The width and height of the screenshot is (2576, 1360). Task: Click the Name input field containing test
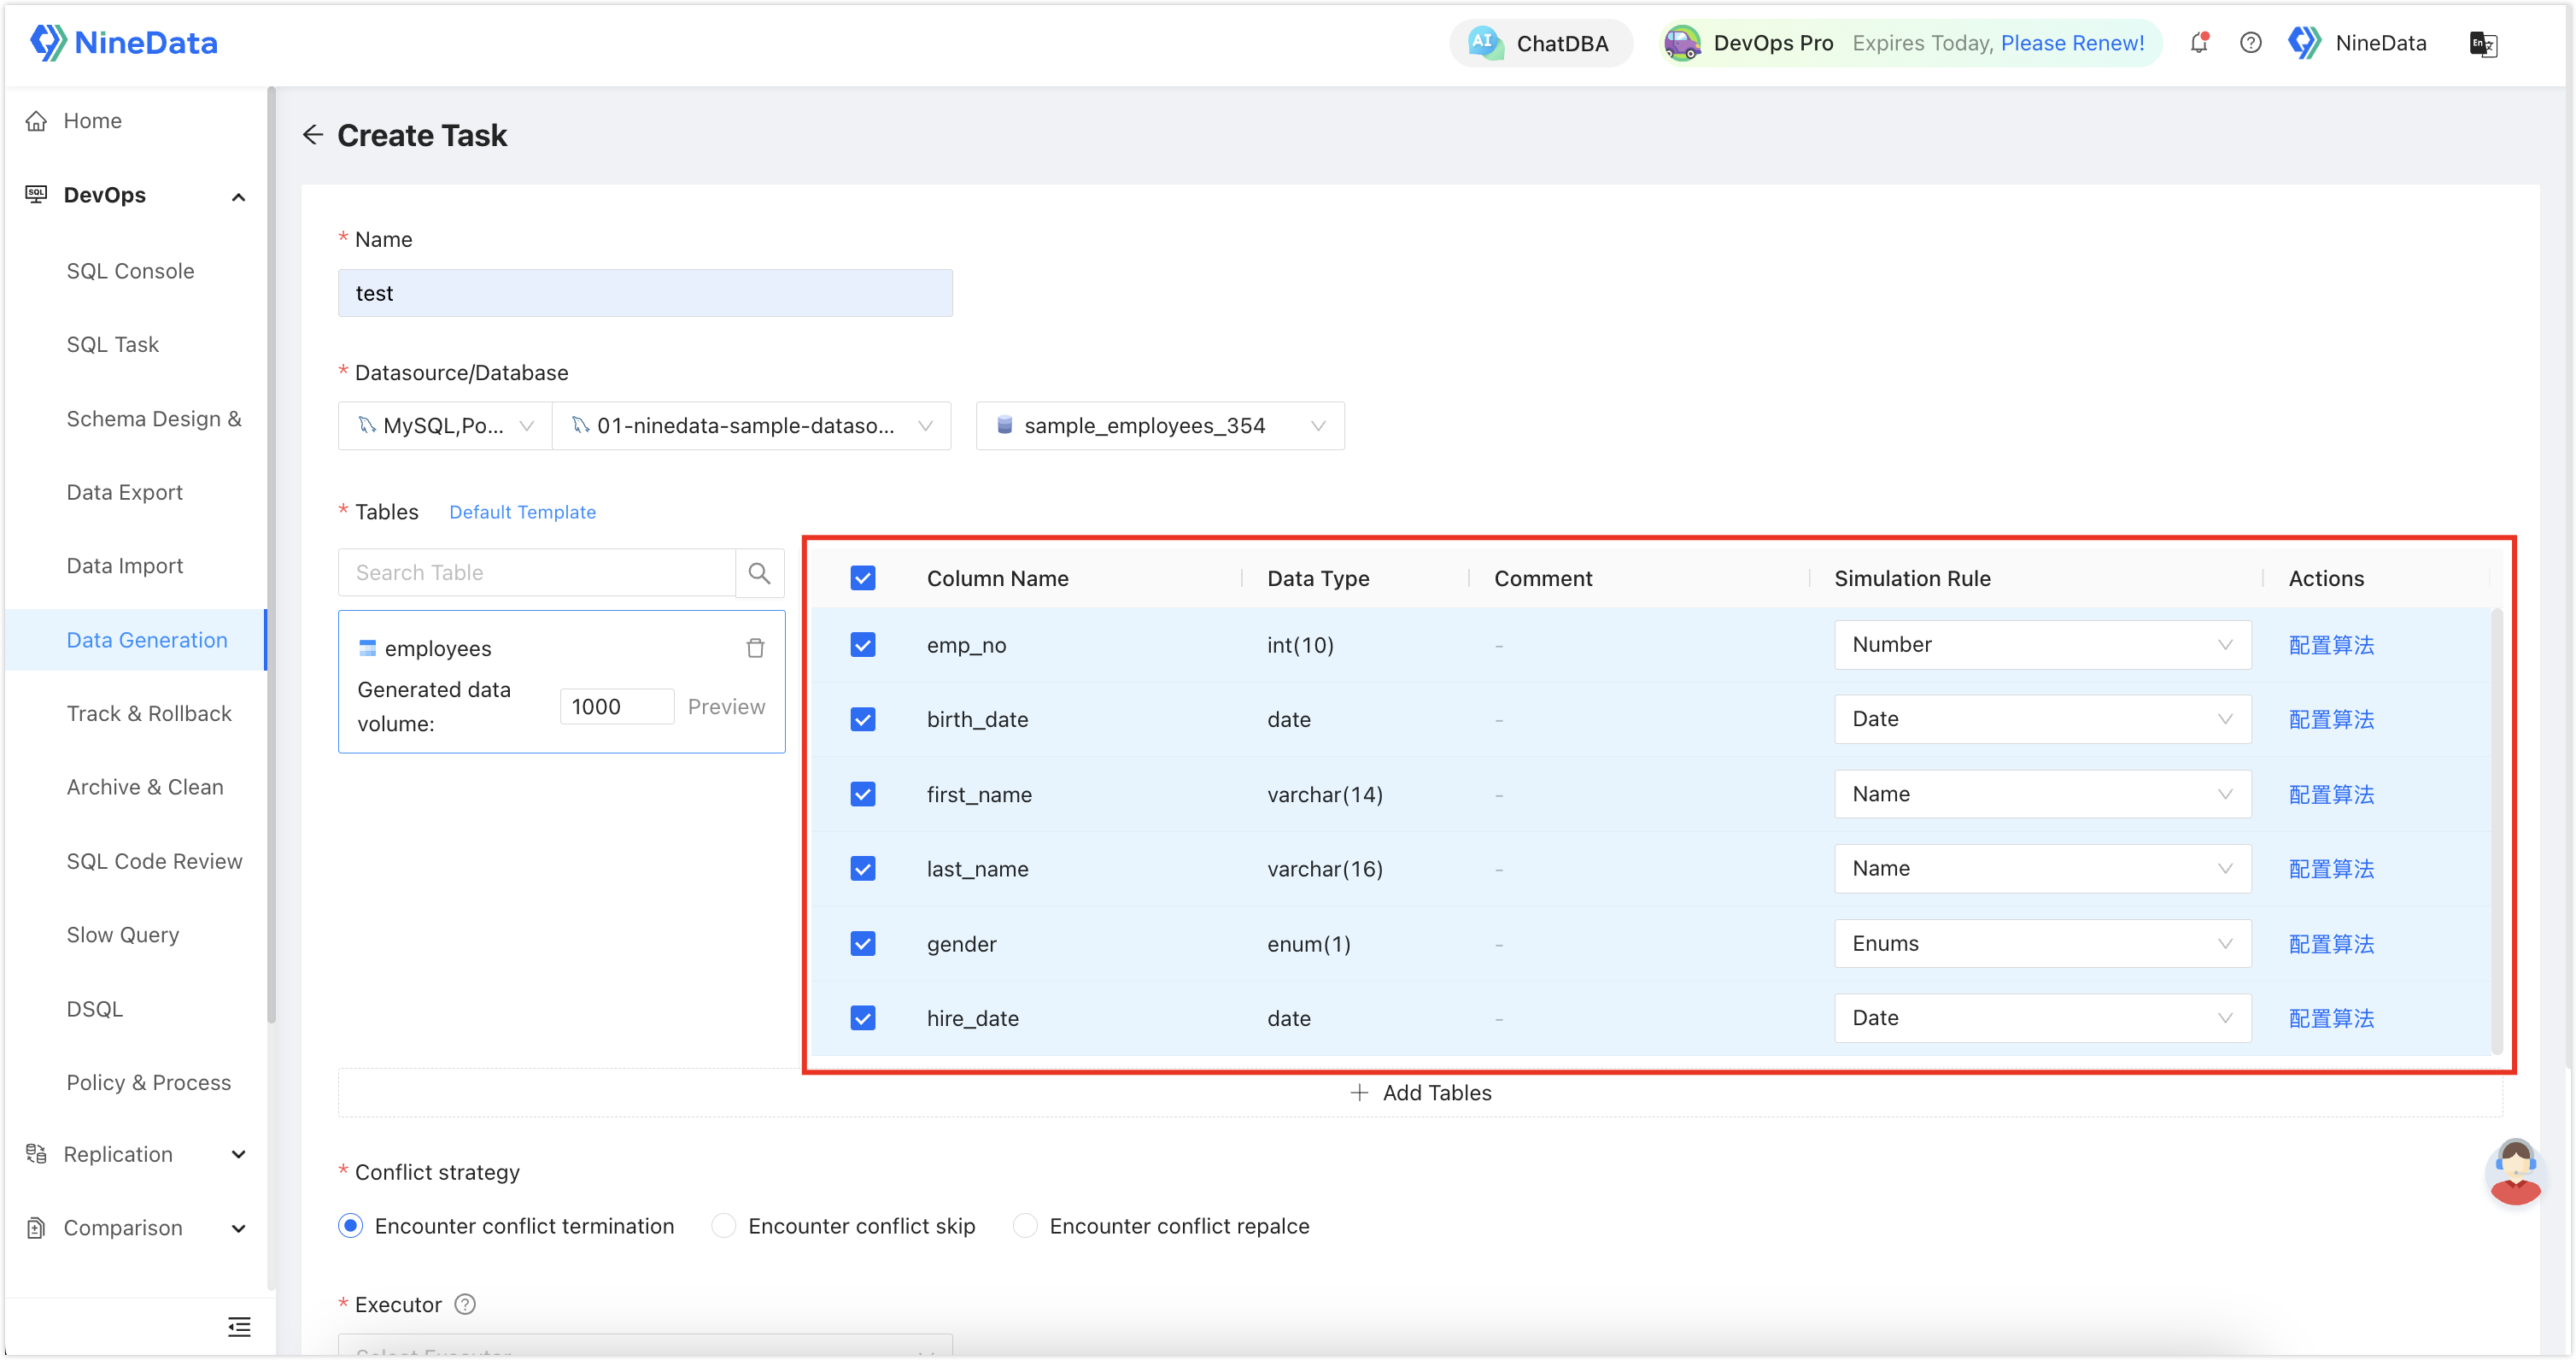click(645, 293)
